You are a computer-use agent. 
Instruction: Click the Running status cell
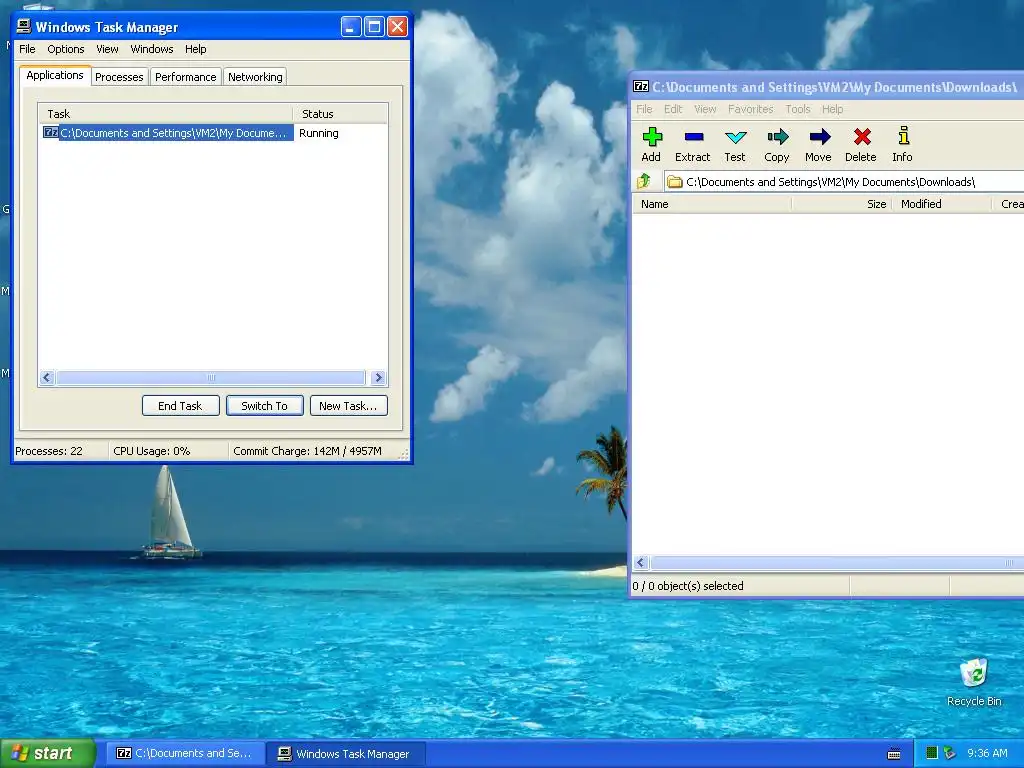(x=319, y=133)
